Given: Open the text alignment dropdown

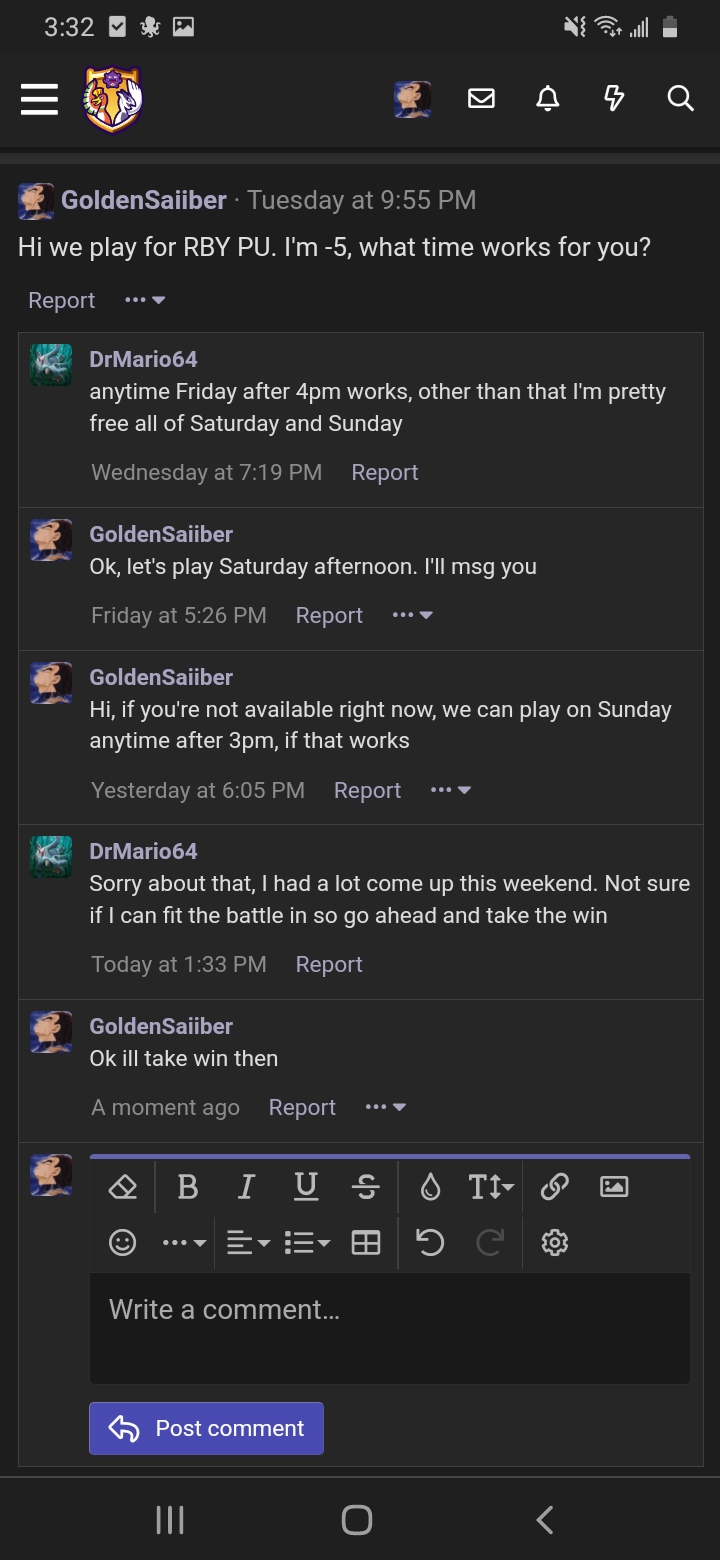Looking at the screenshot, I should pos(247,1243).
